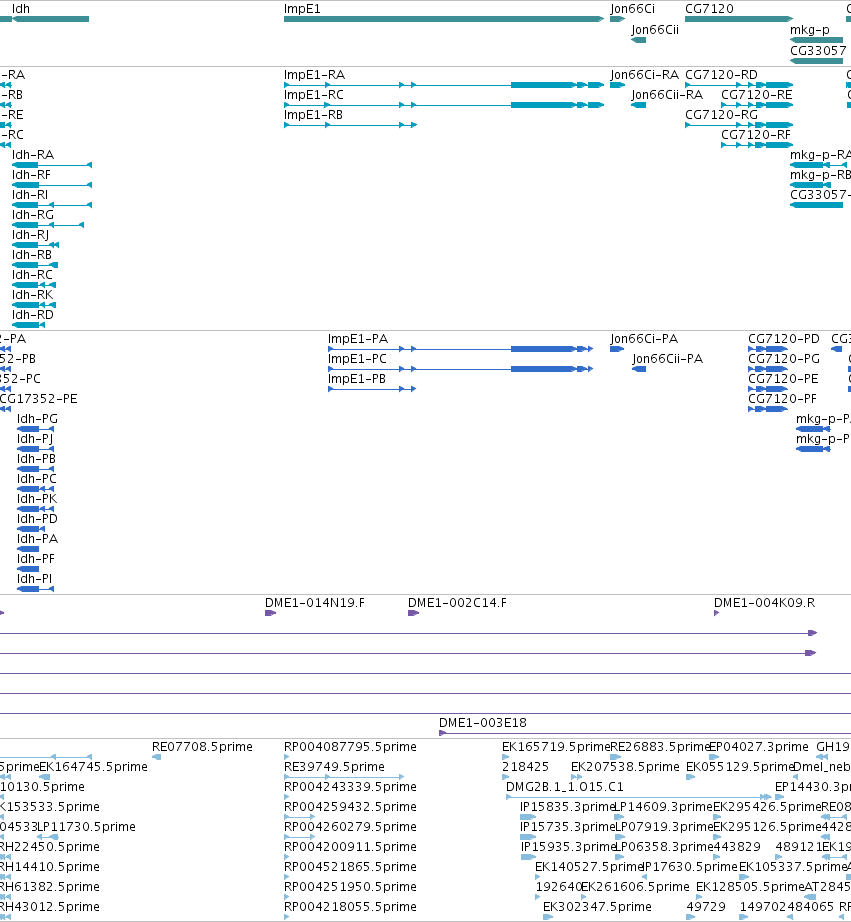851x922 pixels.
Task: Select protein CG7120-PG
Action: click(x=767, y=369)
